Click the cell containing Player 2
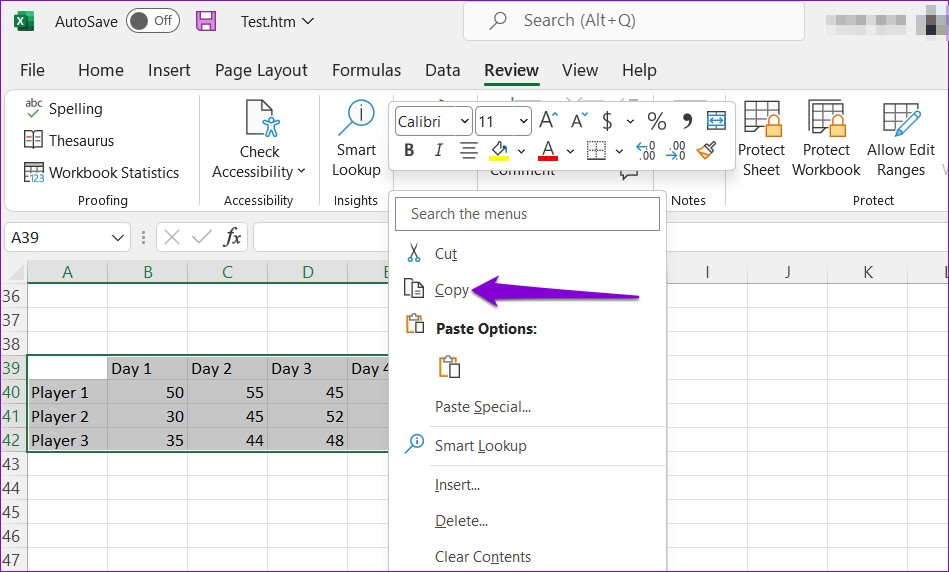 (x=68, y=416)
